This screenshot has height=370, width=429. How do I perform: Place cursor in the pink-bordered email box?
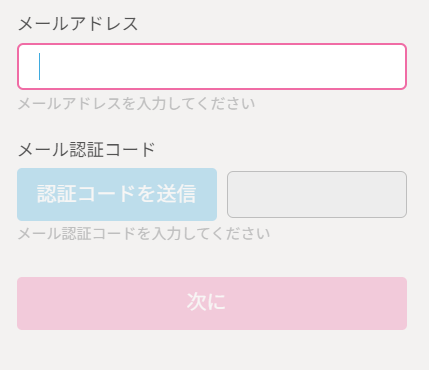pyautogui.click(x=212, y=66)
